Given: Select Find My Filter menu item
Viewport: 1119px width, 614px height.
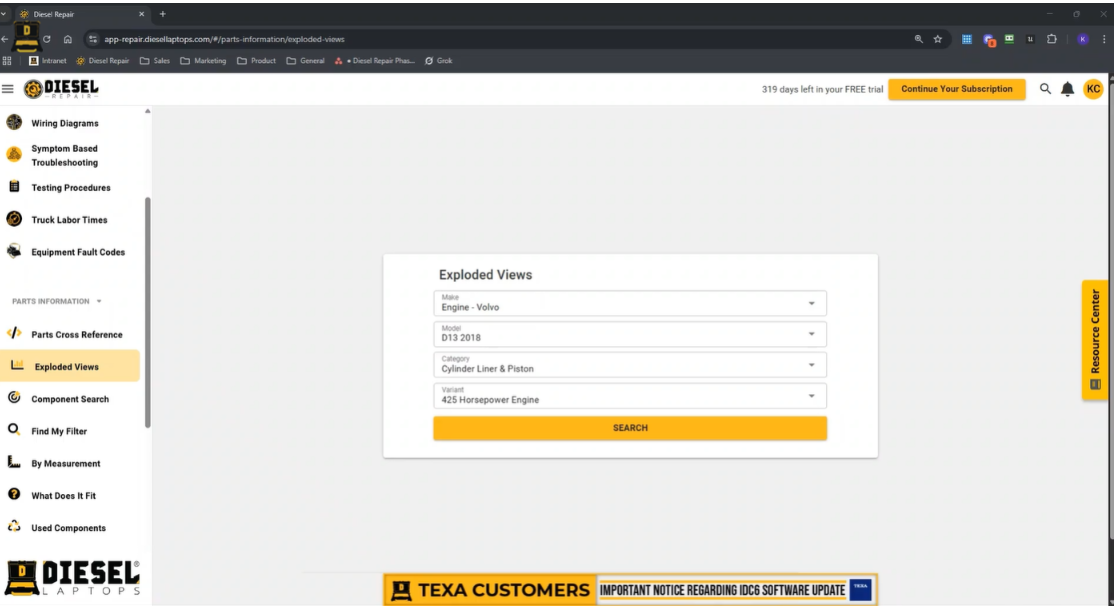Looking at the screenshot, I should point(59,431).
